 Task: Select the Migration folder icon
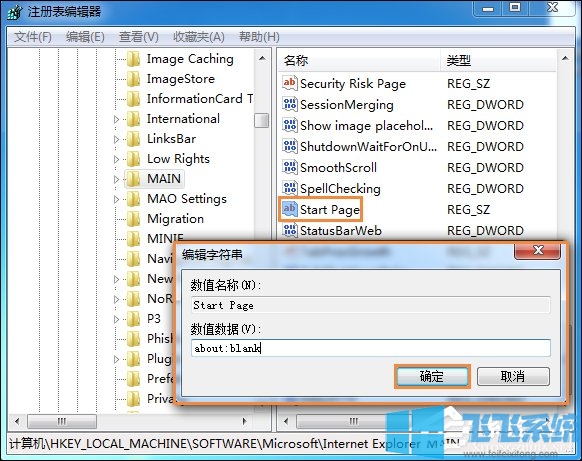tap(133, 219)
